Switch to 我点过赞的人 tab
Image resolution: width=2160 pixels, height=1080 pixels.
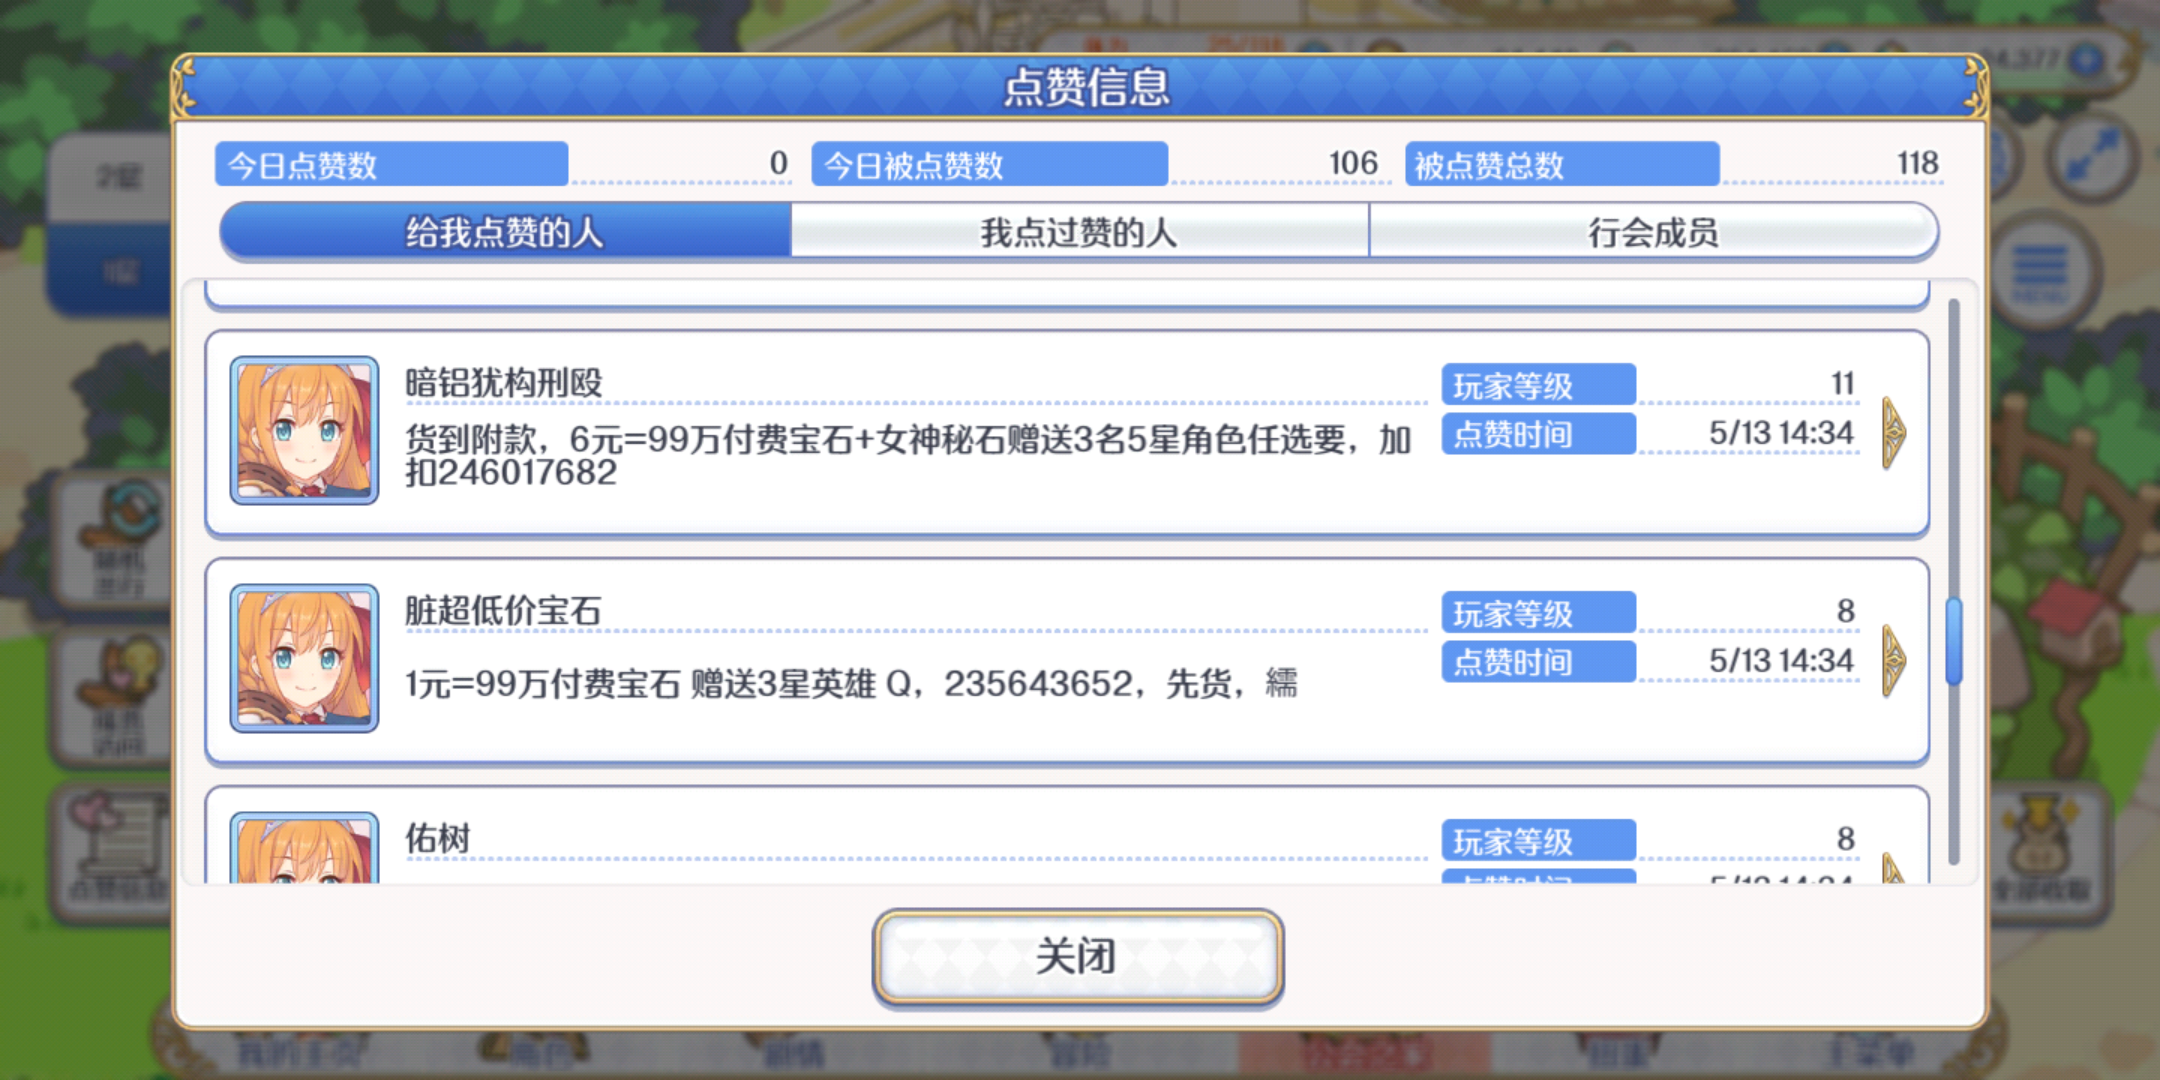(x=1079, y=232)
